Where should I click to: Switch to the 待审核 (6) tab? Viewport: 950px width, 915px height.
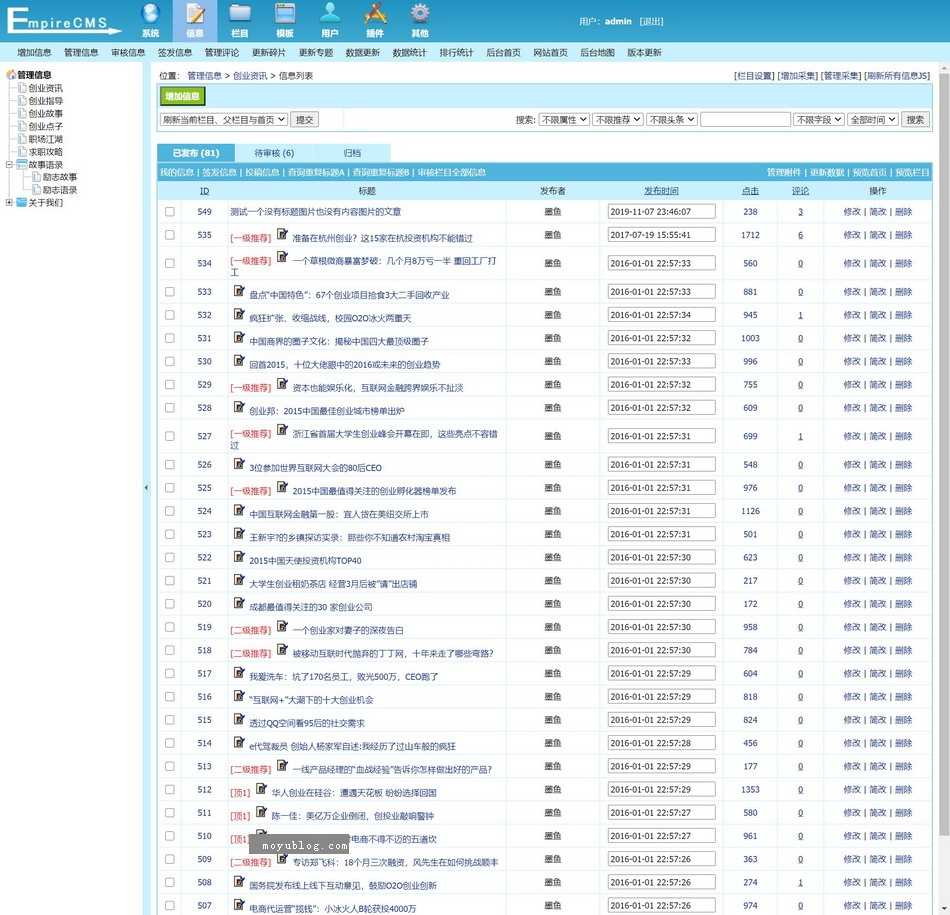point(274,153)
